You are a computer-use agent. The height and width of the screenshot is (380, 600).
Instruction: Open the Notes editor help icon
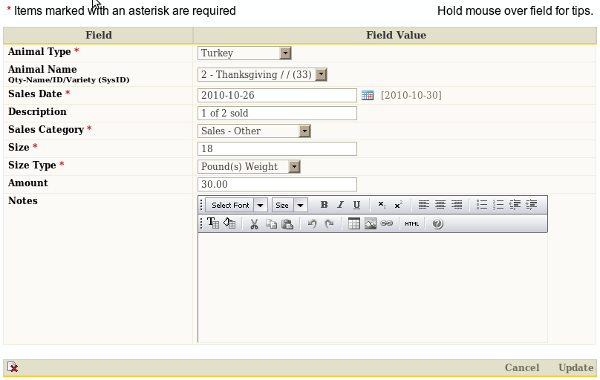438,223
